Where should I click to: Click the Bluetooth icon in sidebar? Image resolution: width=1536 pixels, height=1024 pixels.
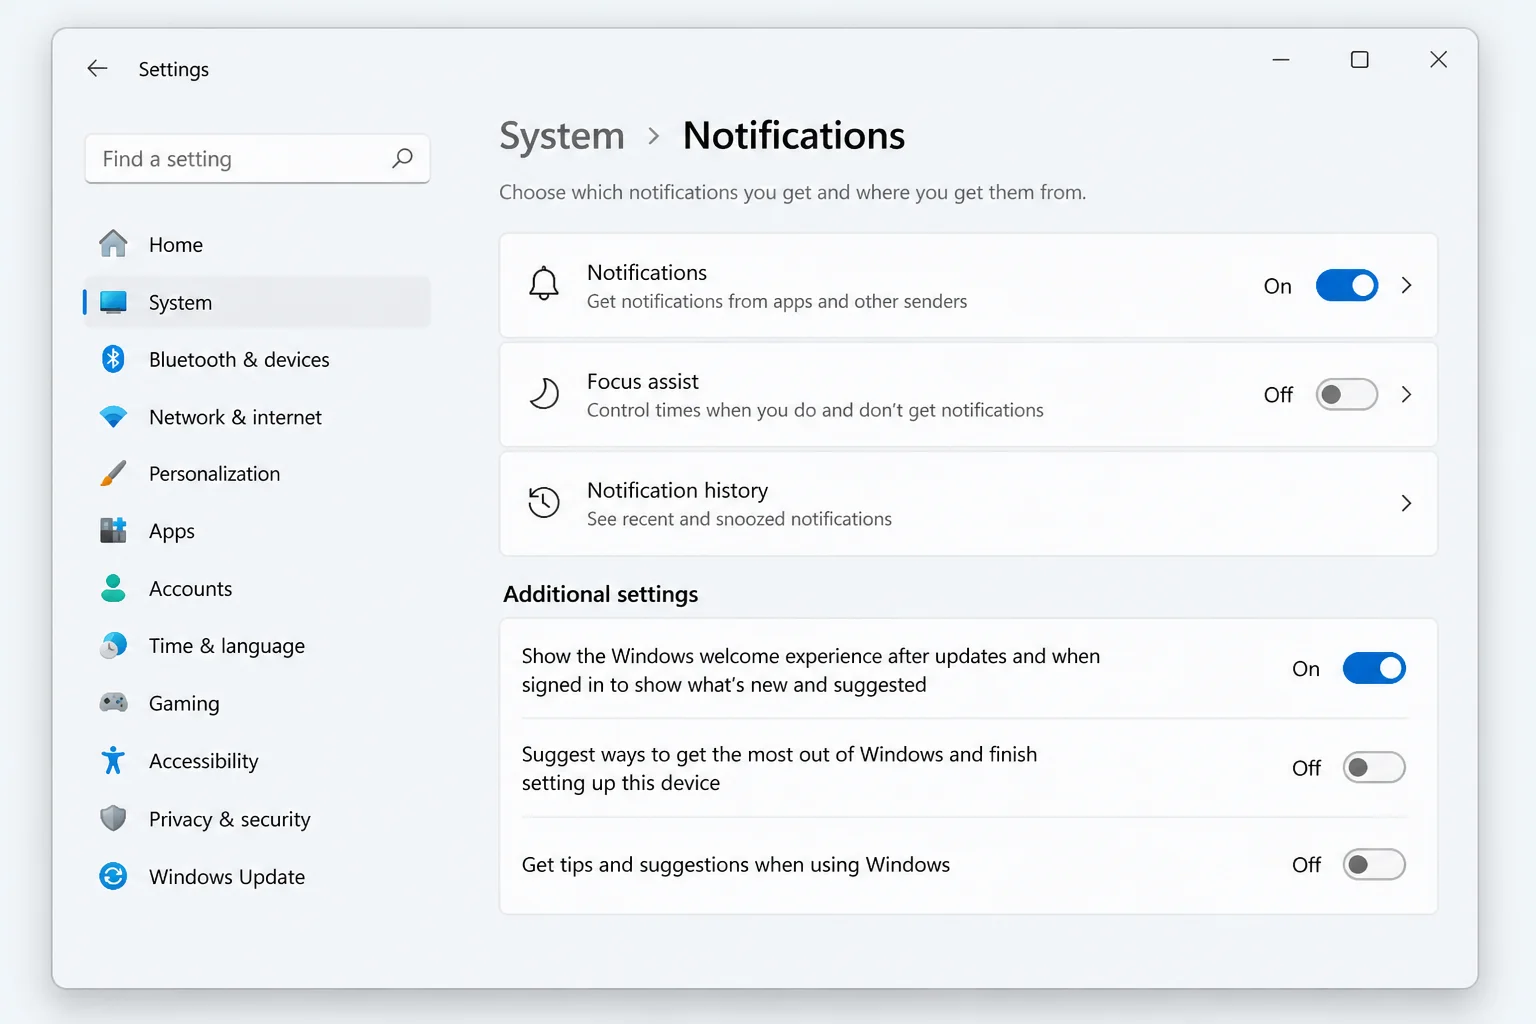(x=113, y=359)
